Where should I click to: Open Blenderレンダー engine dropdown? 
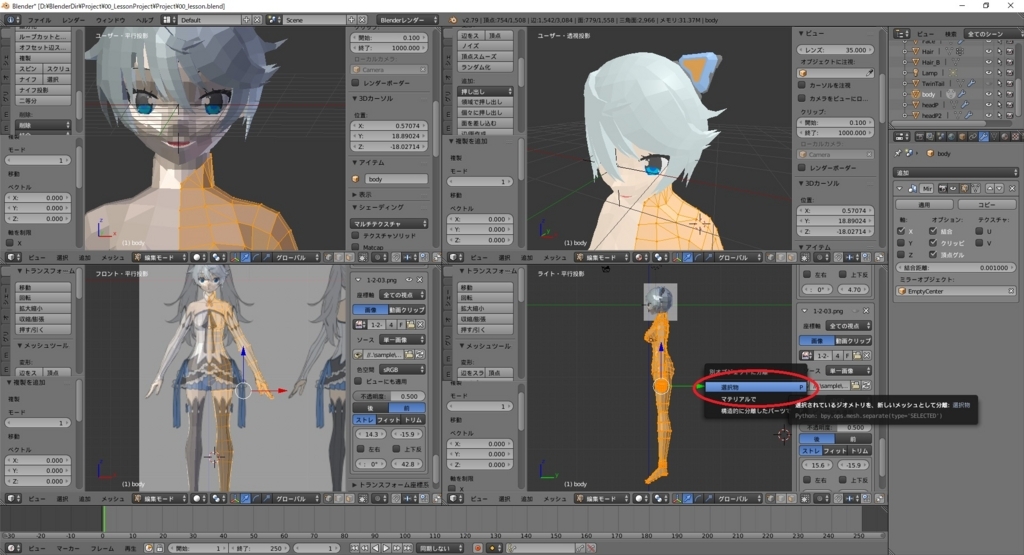409,20
